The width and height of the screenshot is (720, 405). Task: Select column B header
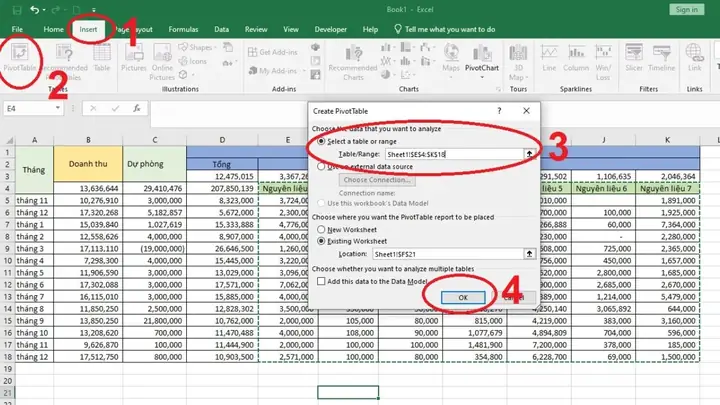click(x=88, y=140)
